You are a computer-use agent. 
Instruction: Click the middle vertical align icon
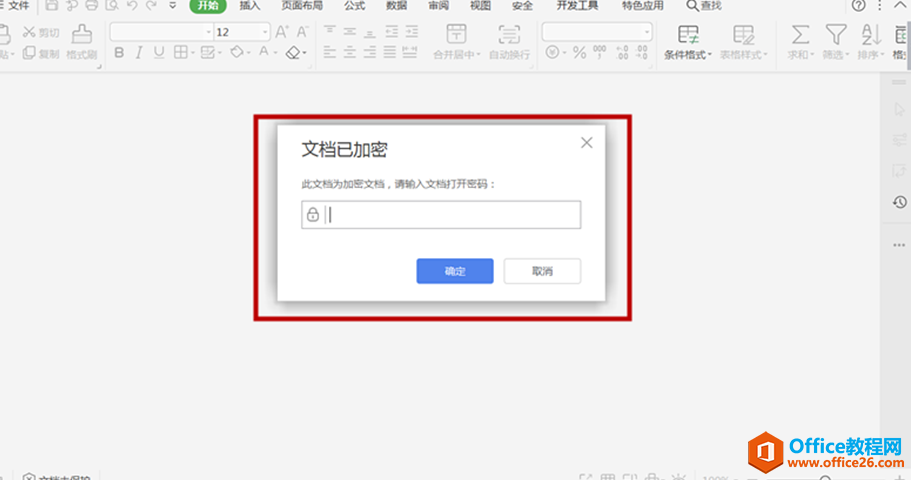click(349, 31)
